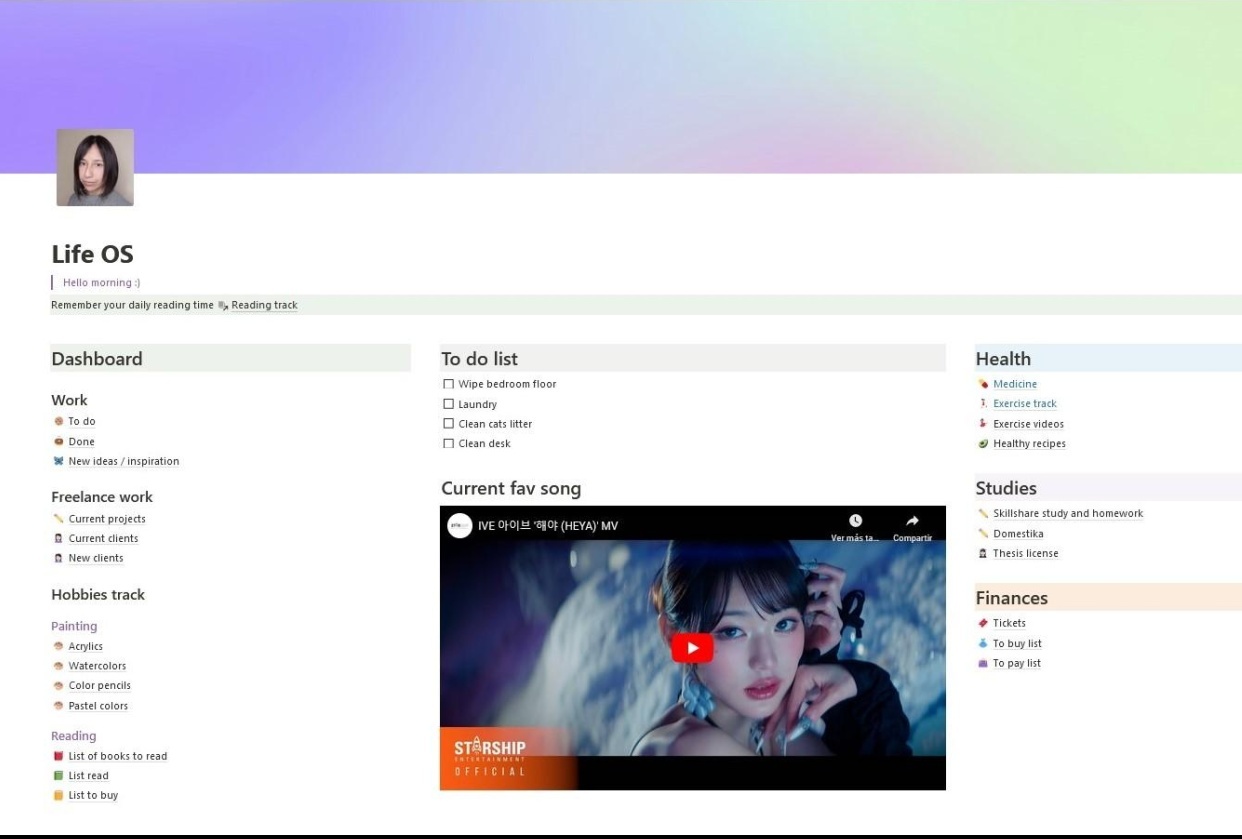This screenshot has height=839, width=1242.
Task: Click the "Freelance work" subheading
Action: pos(102,497)
